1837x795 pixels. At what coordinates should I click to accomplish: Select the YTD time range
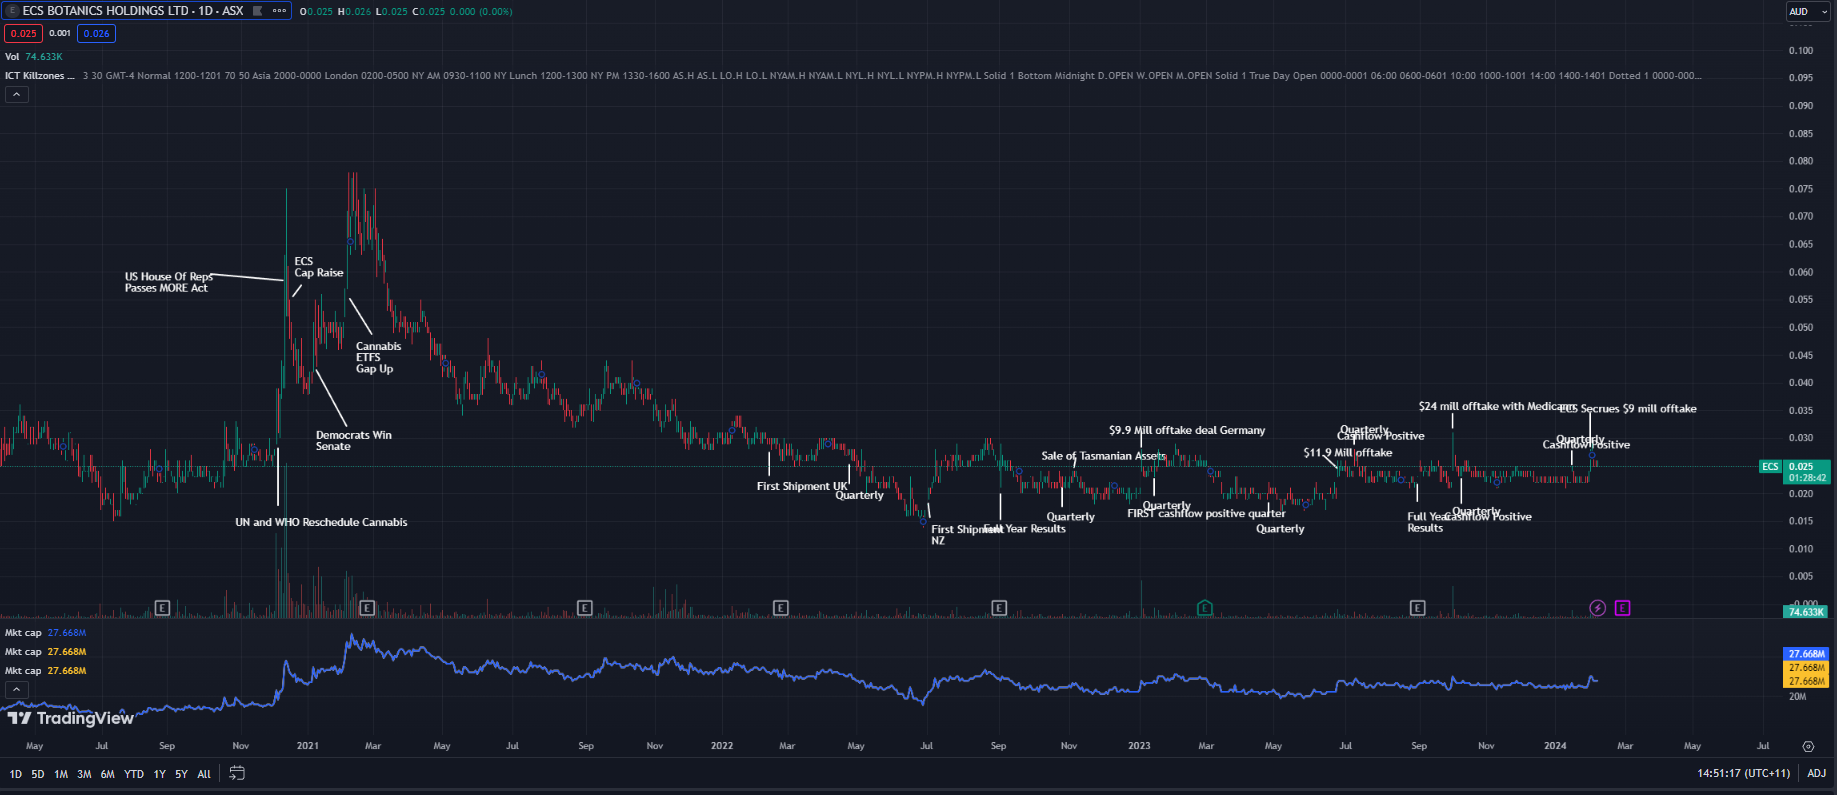[x=134, y=774]
